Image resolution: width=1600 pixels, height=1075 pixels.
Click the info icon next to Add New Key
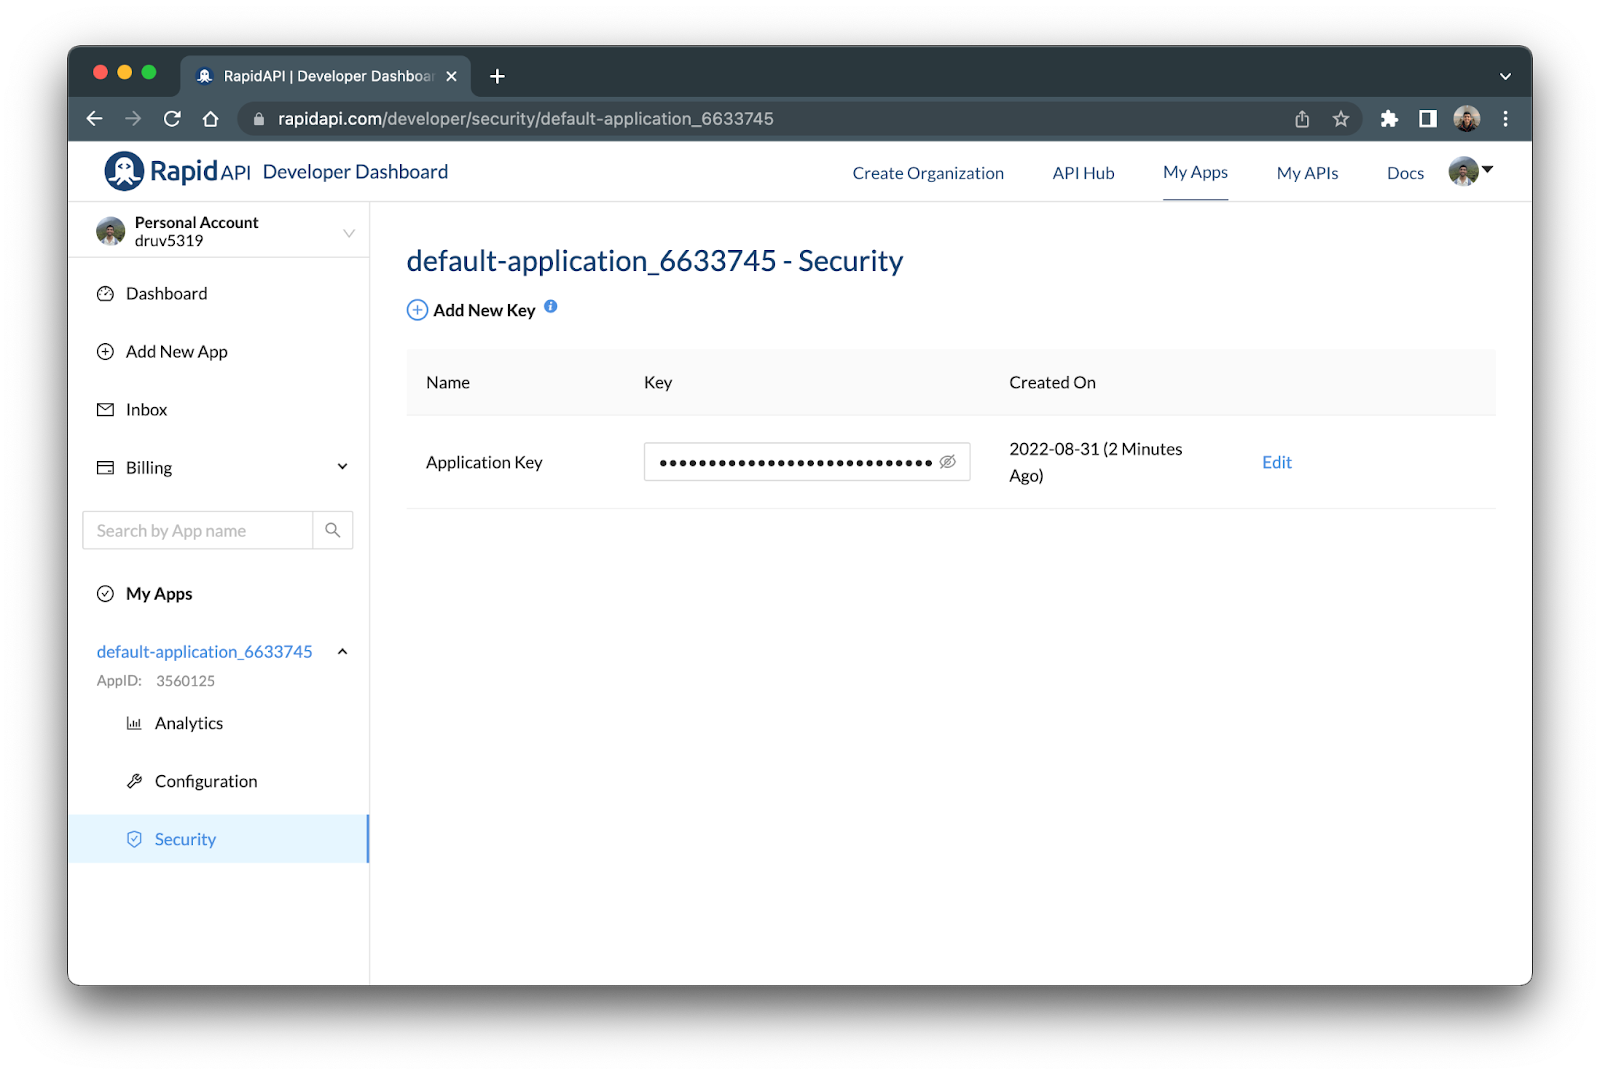coord(551,307)
